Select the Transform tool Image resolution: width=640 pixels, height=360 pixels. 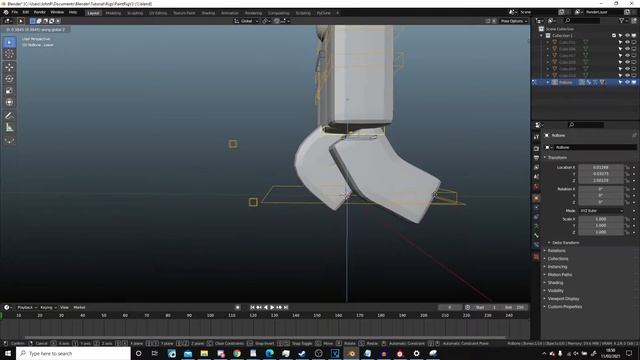9,102
